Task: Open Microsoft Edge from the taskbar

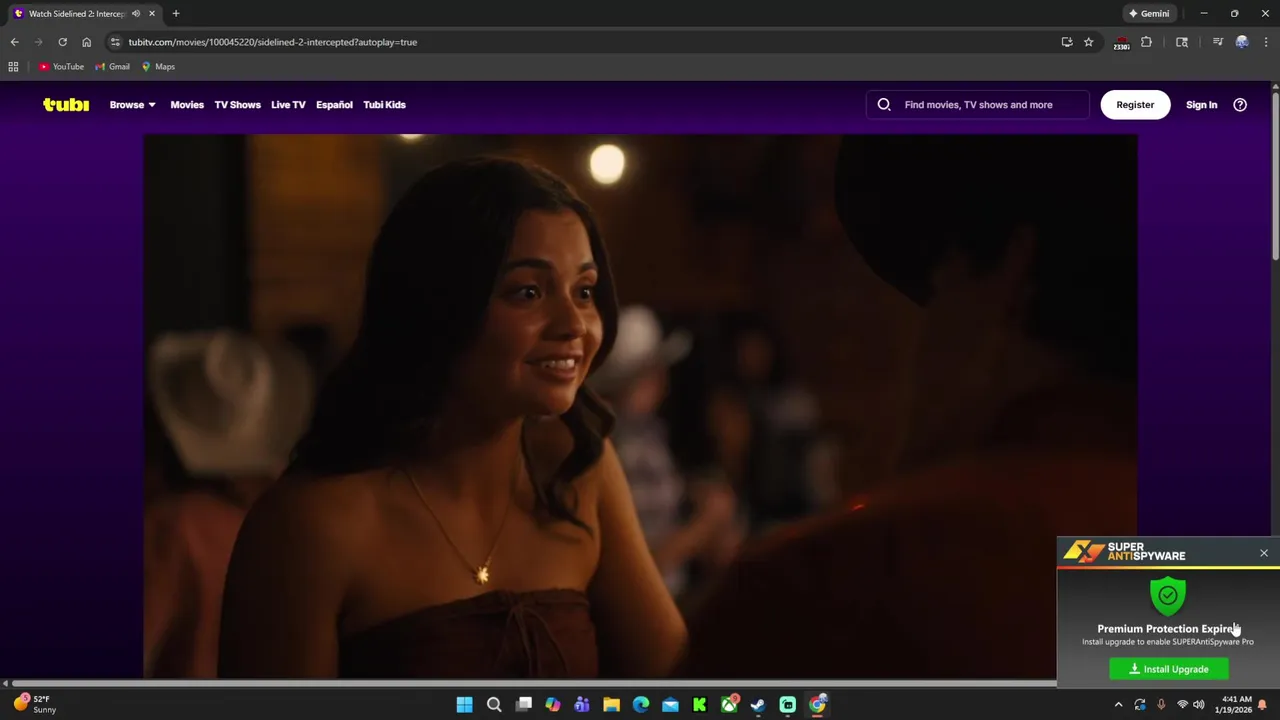Action: click(x=641, y=705)
